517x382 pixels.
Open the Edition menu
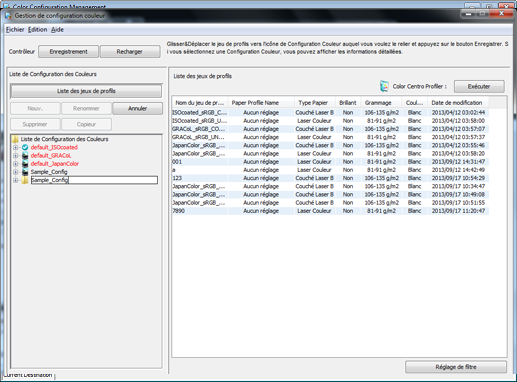click(37, 30)
